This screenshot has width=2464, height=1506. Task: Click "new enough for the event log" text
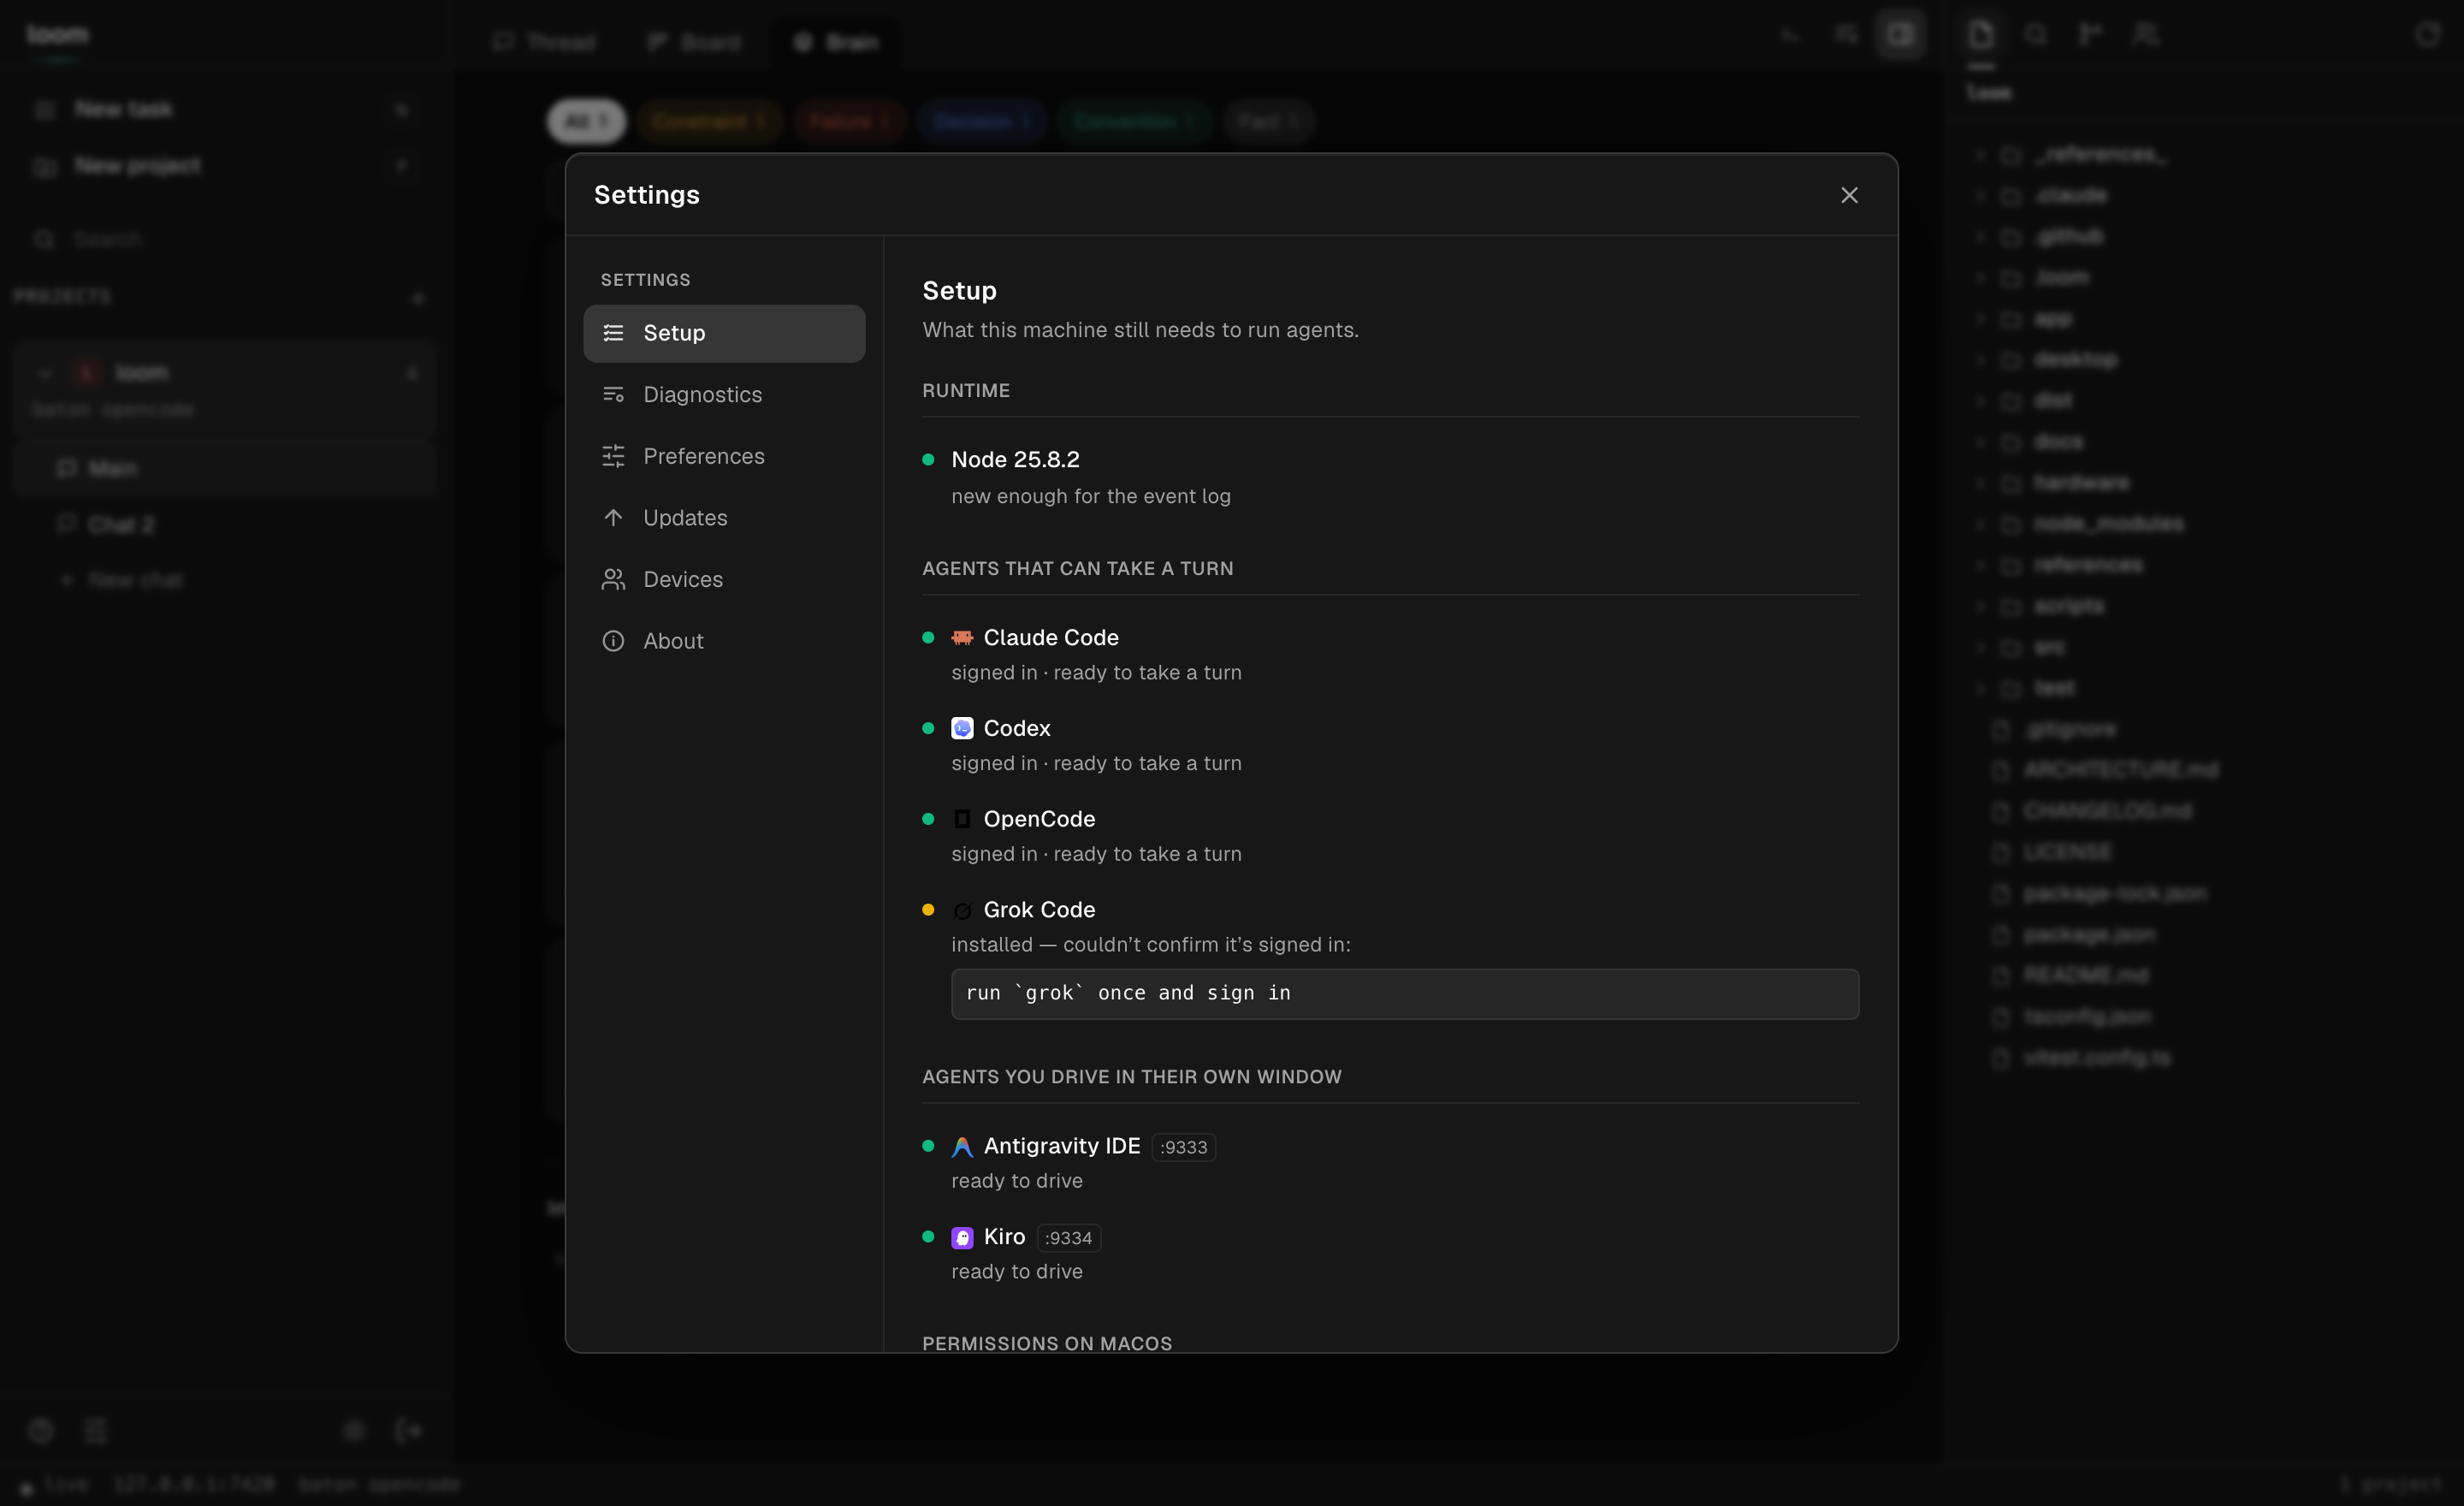click(1091, 497)
